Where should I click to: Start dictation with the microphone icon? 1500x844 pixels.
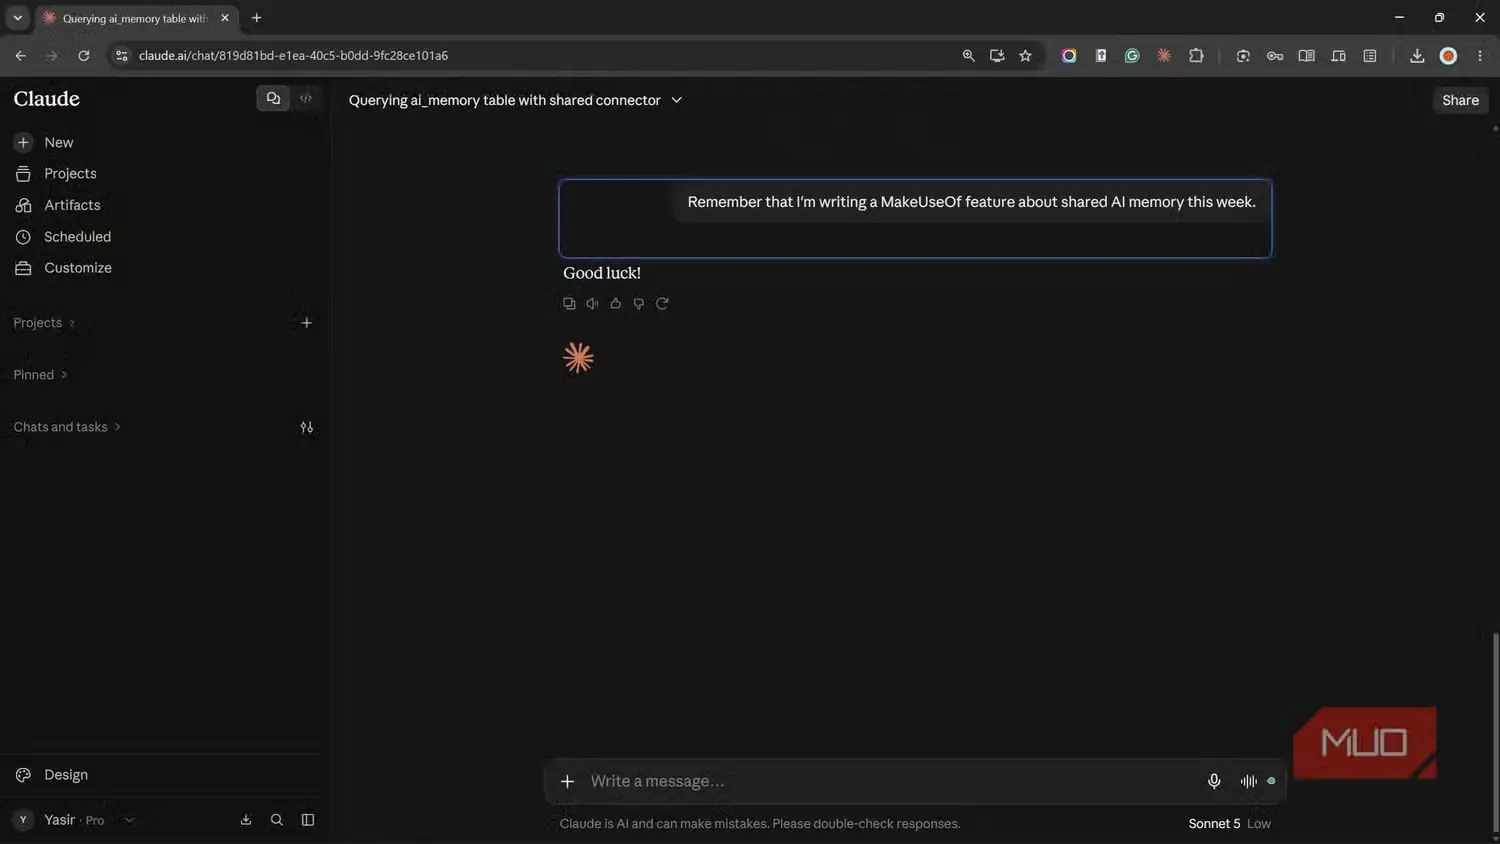point(1214,781)
